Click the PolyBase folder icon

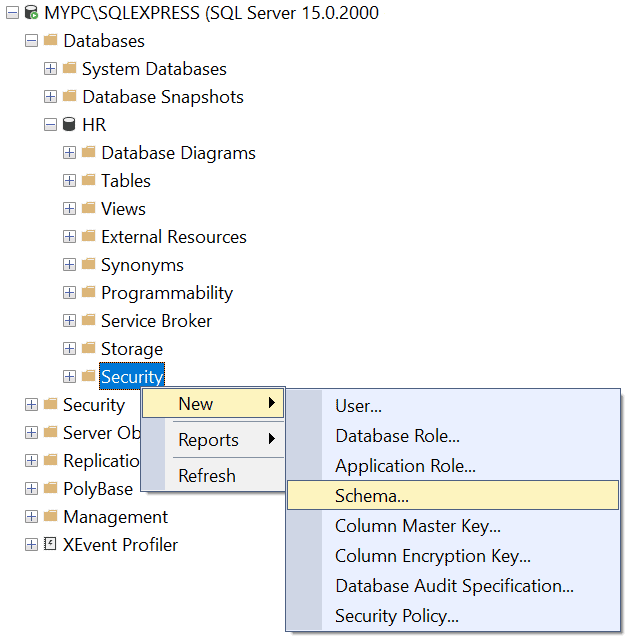click(50, 489)
